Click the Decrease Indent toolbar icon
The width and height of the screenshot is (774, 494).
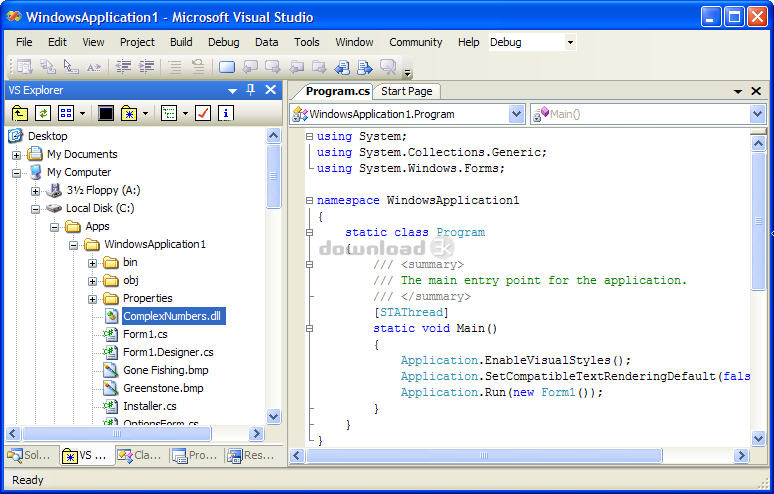coord(123,67)
